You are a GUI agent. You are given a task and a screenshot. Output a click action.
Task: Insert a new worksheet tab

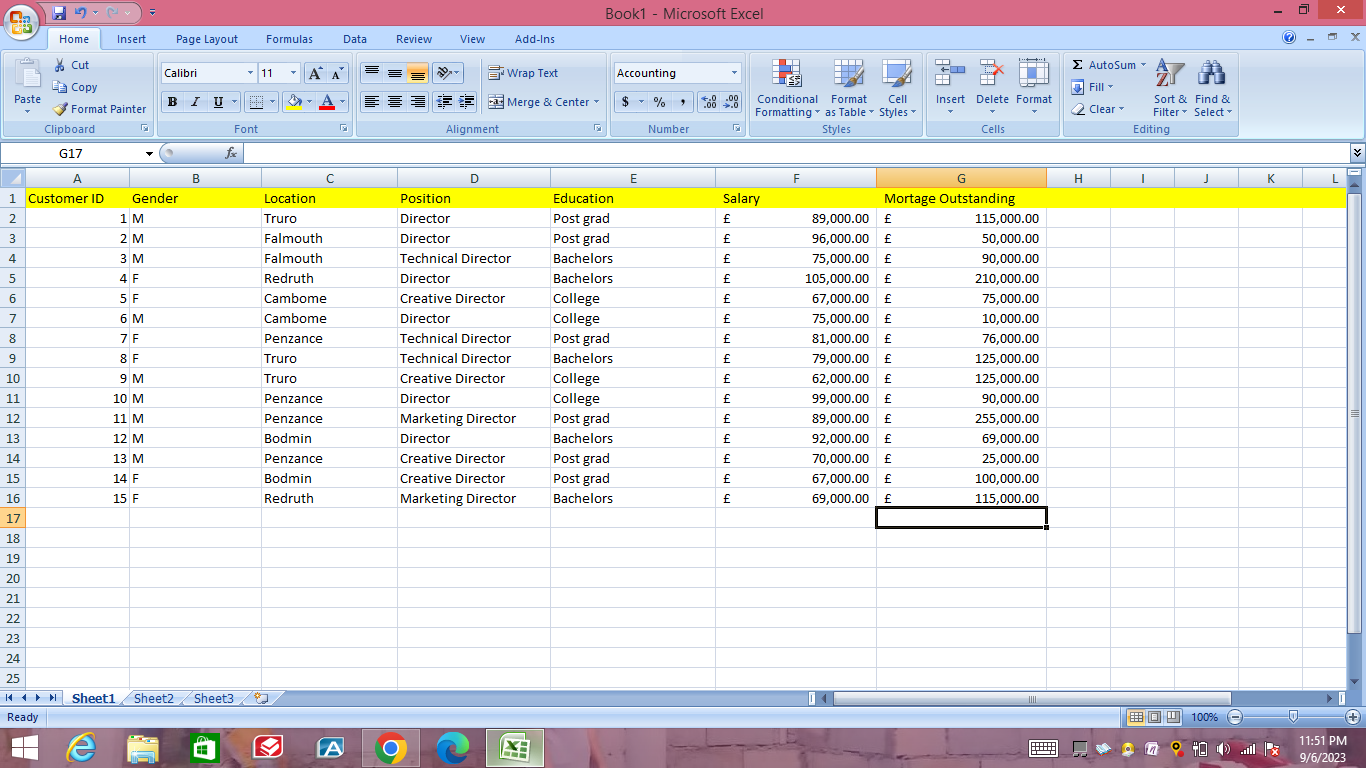click(x=261, y=698)
